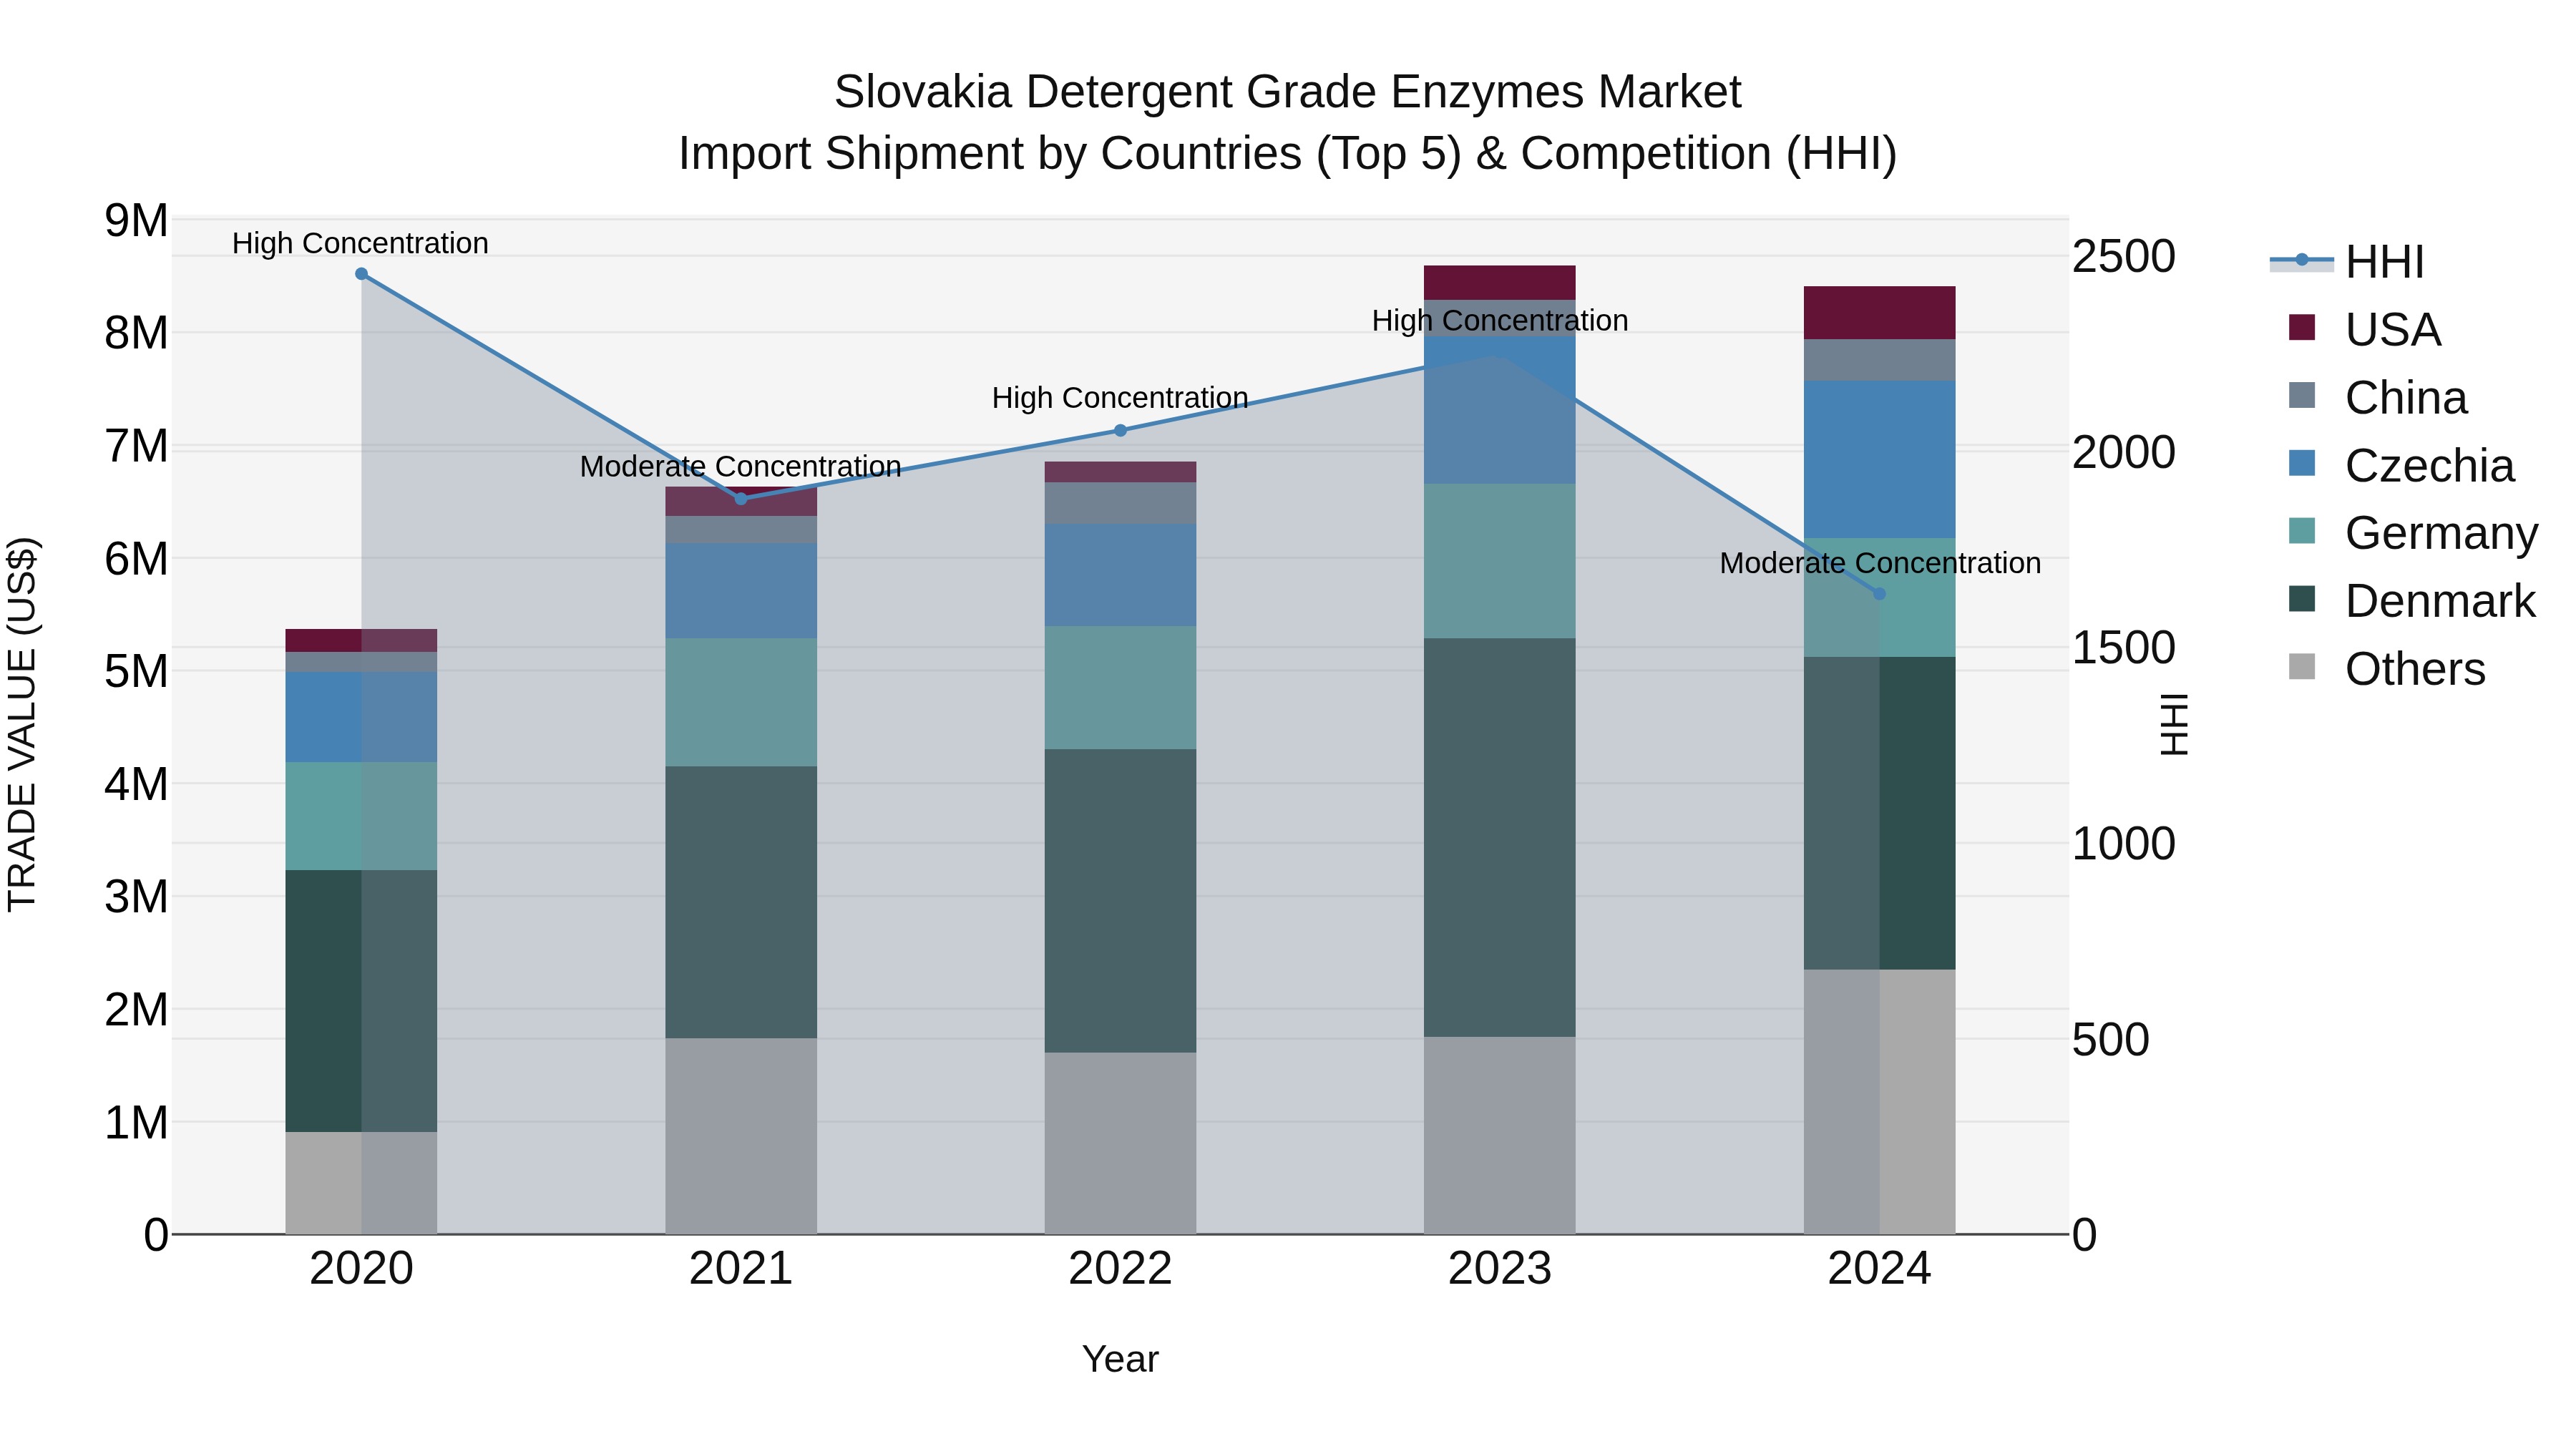Click the China slate-gray legend swatch
This screenshot has width=2576, height=1449.
point(2302,395)
